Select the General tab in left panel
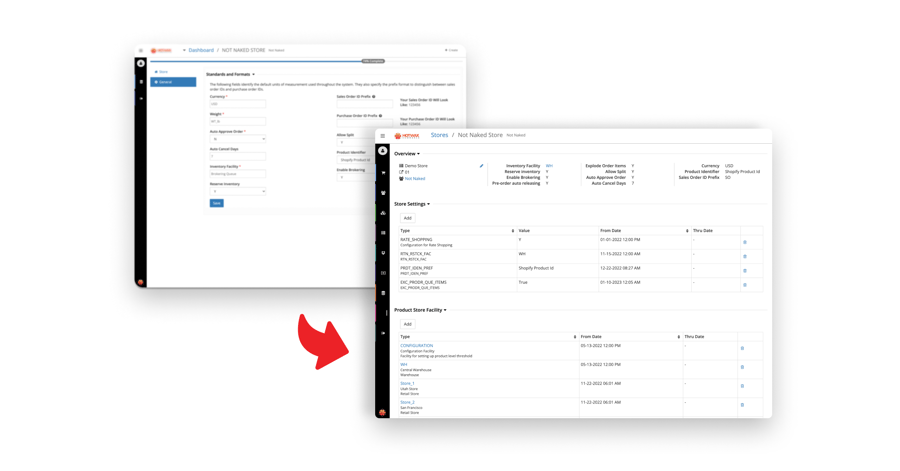 click(173, 82)
